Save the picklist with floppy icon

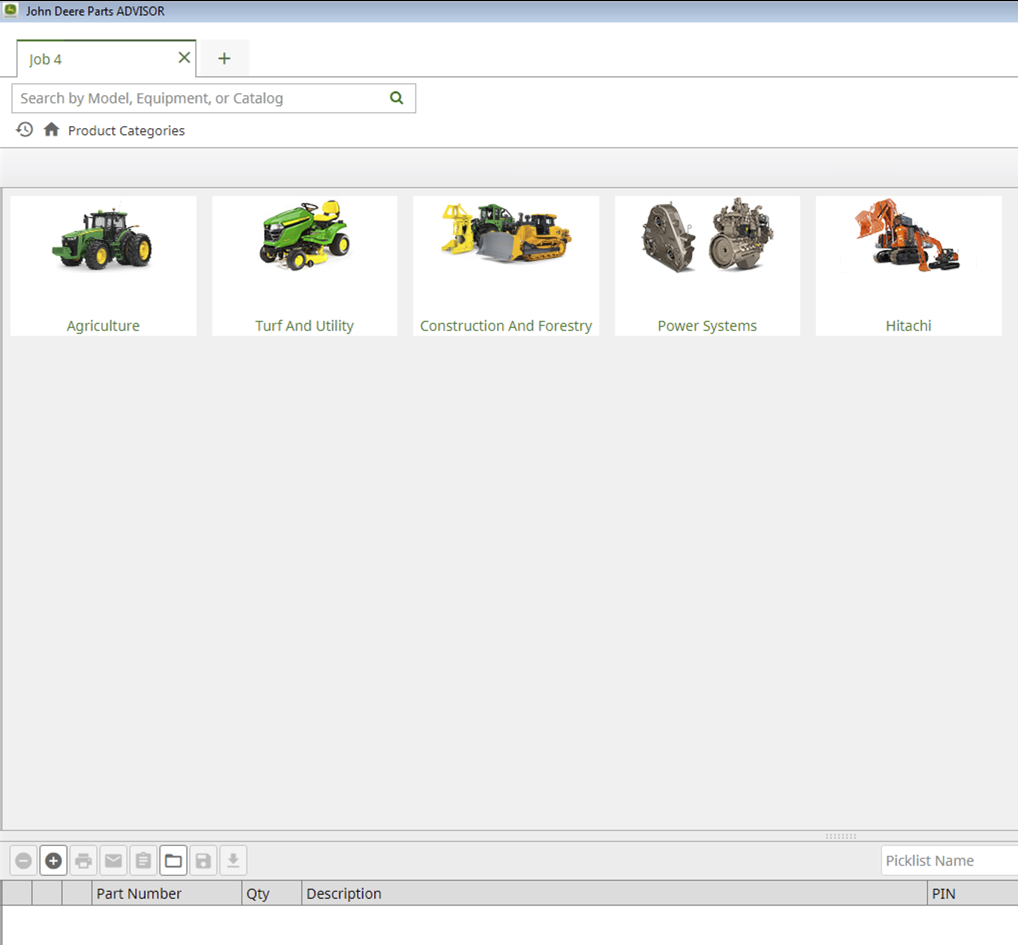click(203, 861)
